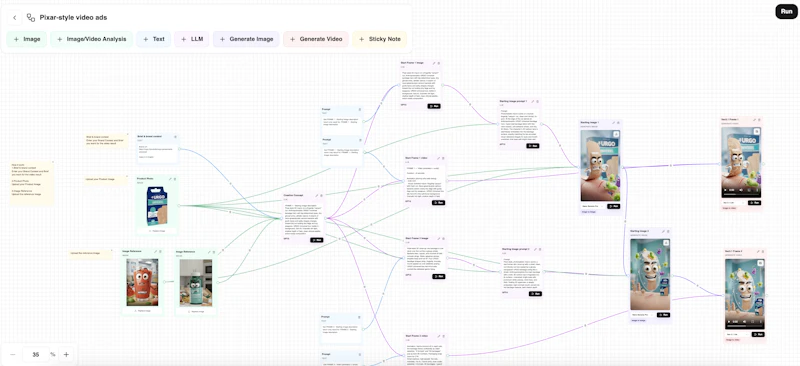800x366 pixels.
Task: Run the Starting image prompt 1 node
Action: click(533, 146)
